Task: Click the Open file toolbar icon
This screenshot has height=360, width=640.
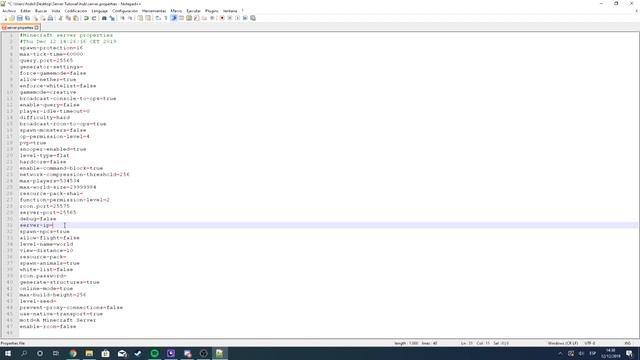Action: click(x=12, y=18)
